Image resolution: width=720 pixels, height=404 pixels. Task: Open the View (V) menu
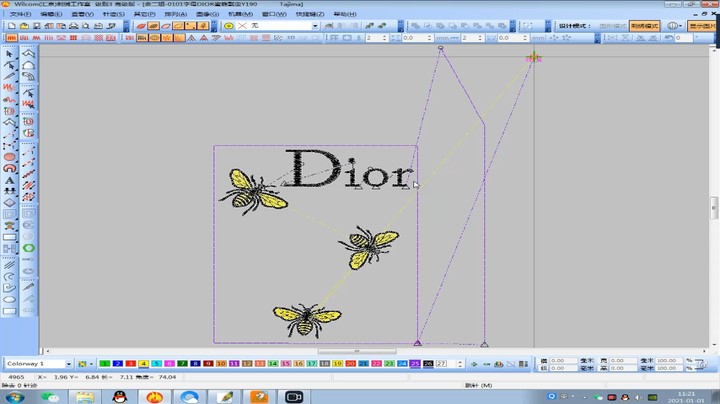click(x=82, y=14)
